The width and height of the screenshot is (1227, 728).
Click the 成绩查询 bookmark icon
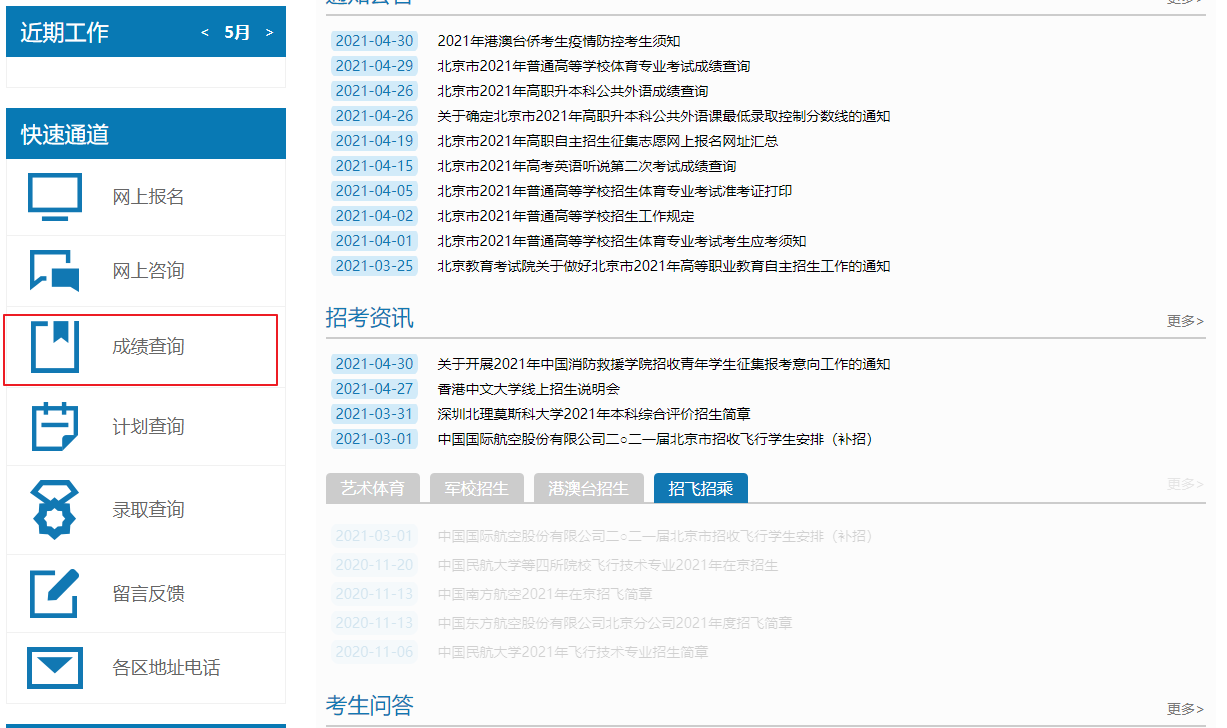pos(55,347)
